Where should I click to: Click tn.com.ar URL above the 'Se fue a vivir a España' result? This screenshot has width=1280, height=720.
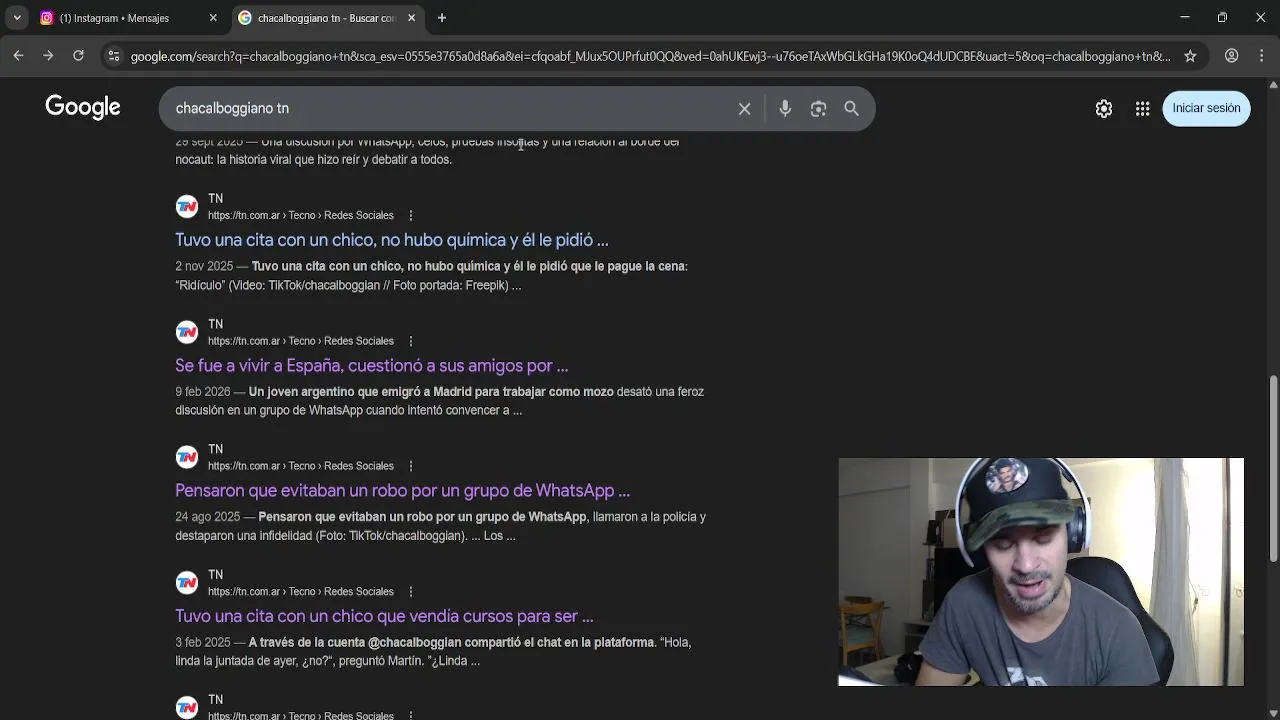(x=301, y=340)
